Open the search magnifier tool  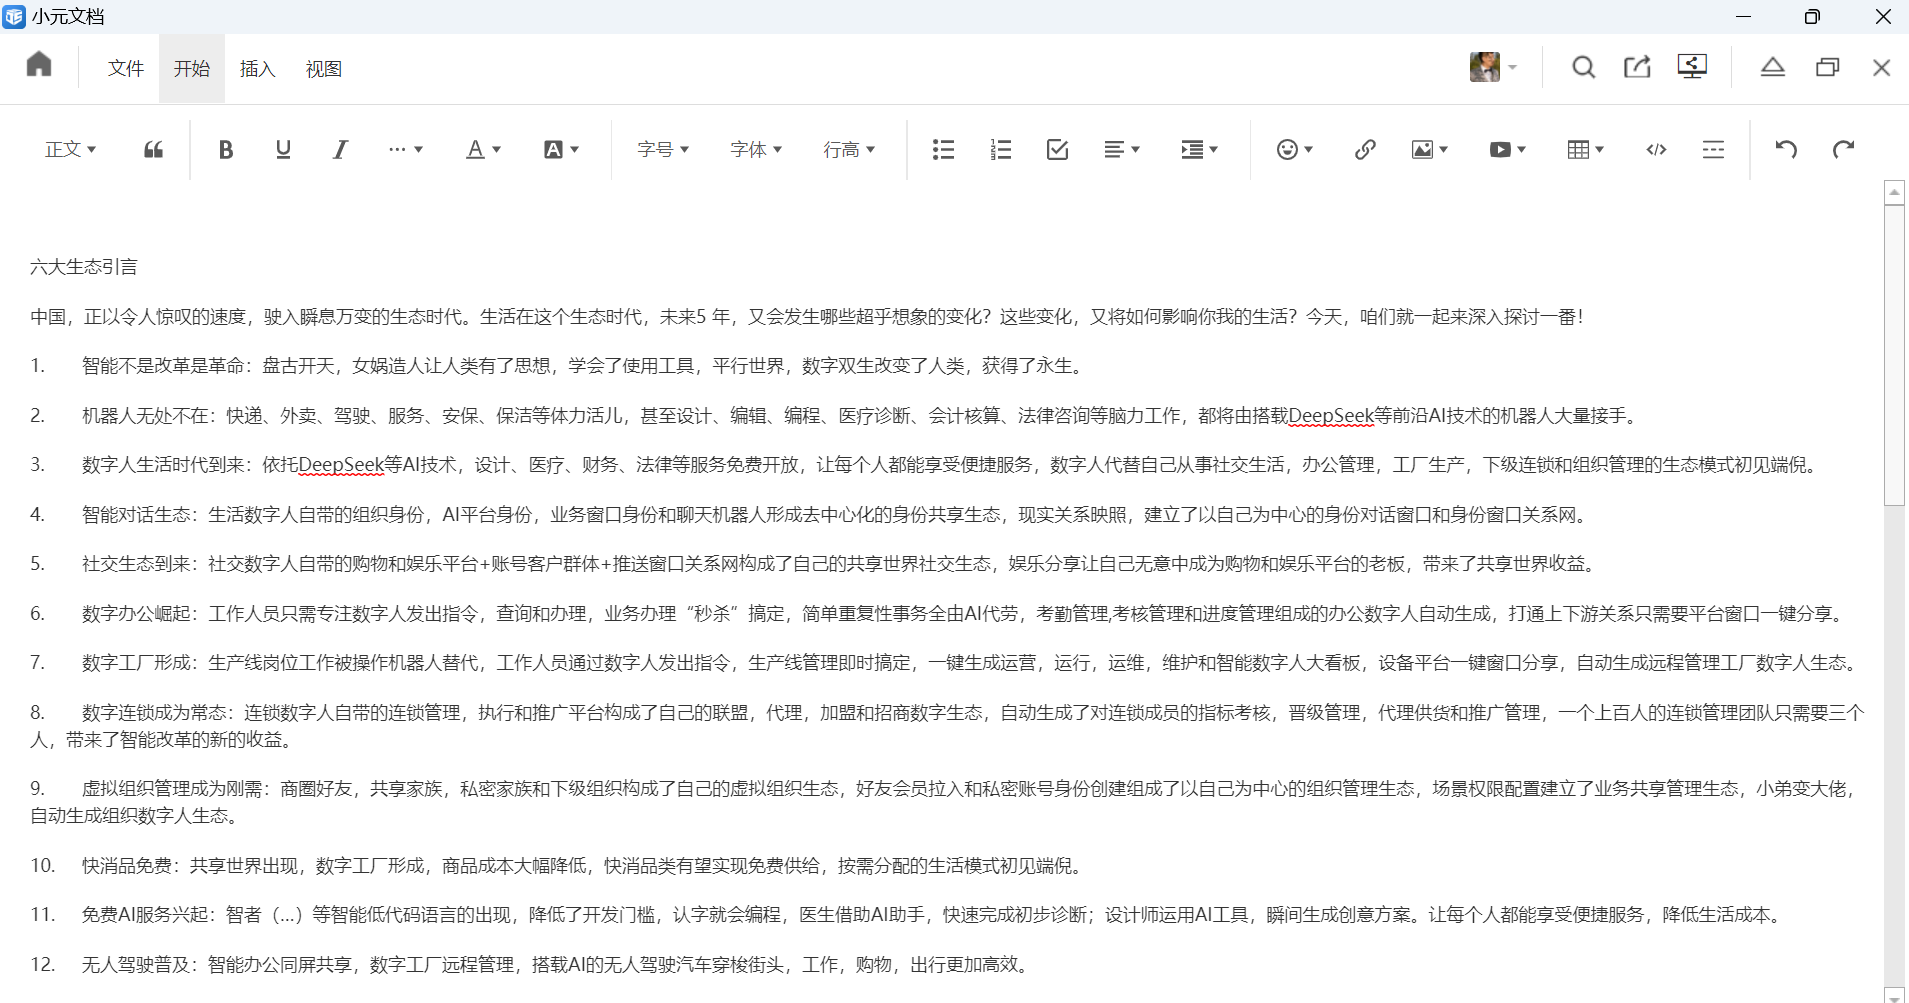tap(1583, 68)
